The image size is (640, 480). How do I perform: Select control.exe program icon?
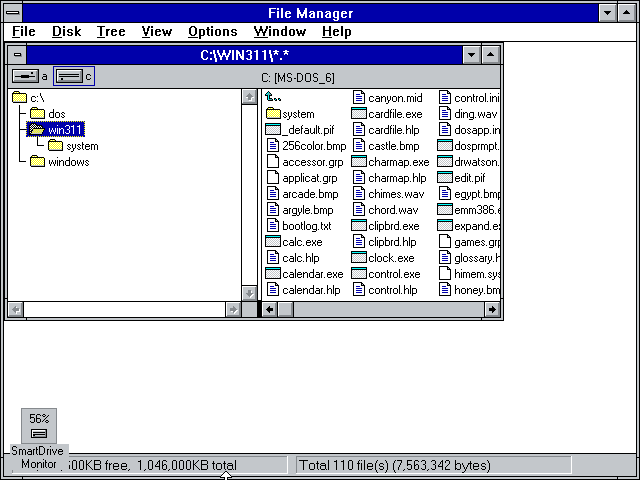(x=359, y=273)
